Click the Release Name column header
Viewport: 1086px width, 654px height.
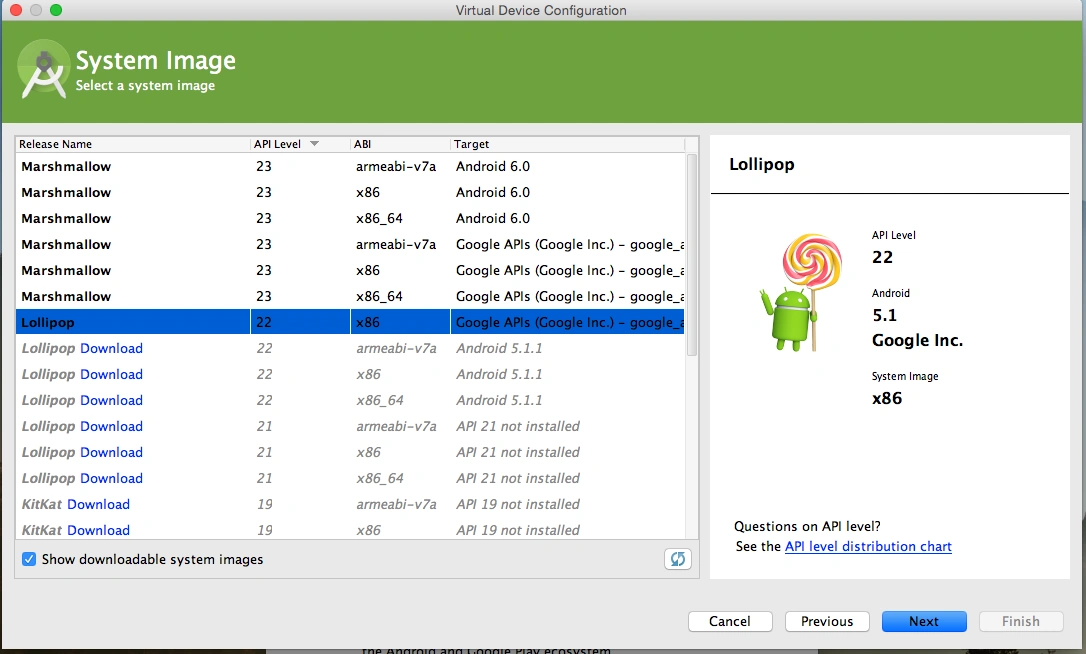click(x=132, y=144)
